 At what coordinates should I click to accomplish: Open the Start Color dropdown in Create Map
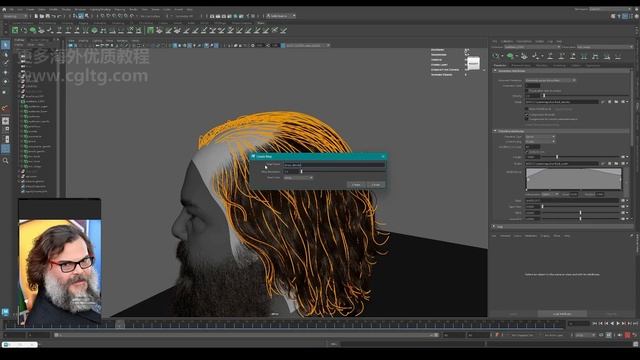coord(298,178)
